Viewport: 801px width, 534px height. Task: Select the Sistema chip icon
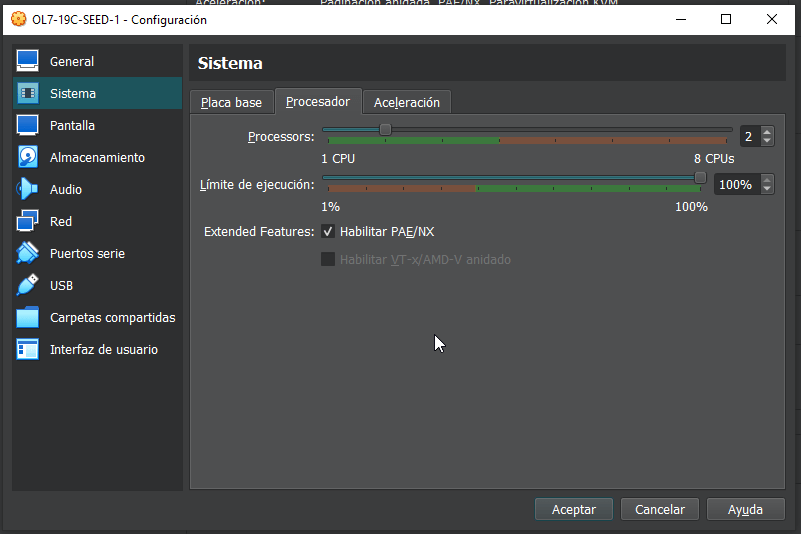(28, 93)
